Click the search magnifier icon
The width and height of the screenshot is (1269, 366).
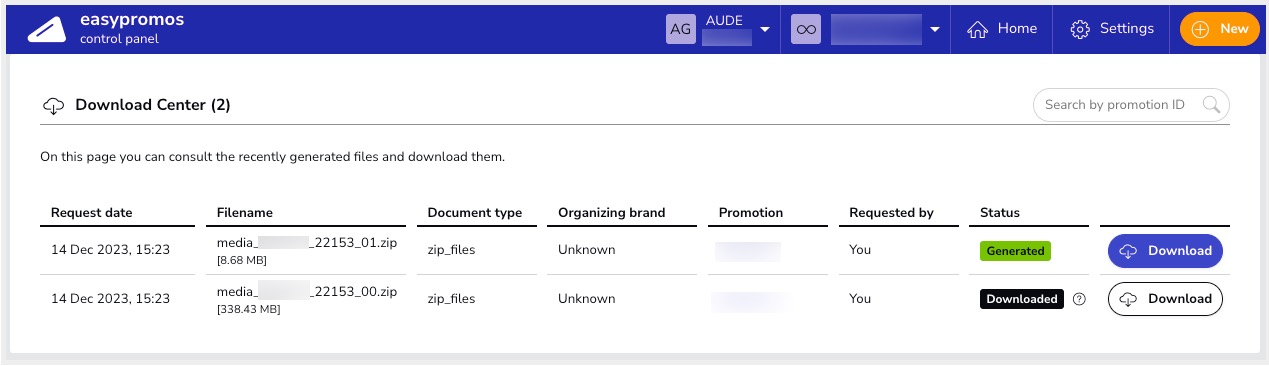pyautogui.click(x=1211, y=104)
